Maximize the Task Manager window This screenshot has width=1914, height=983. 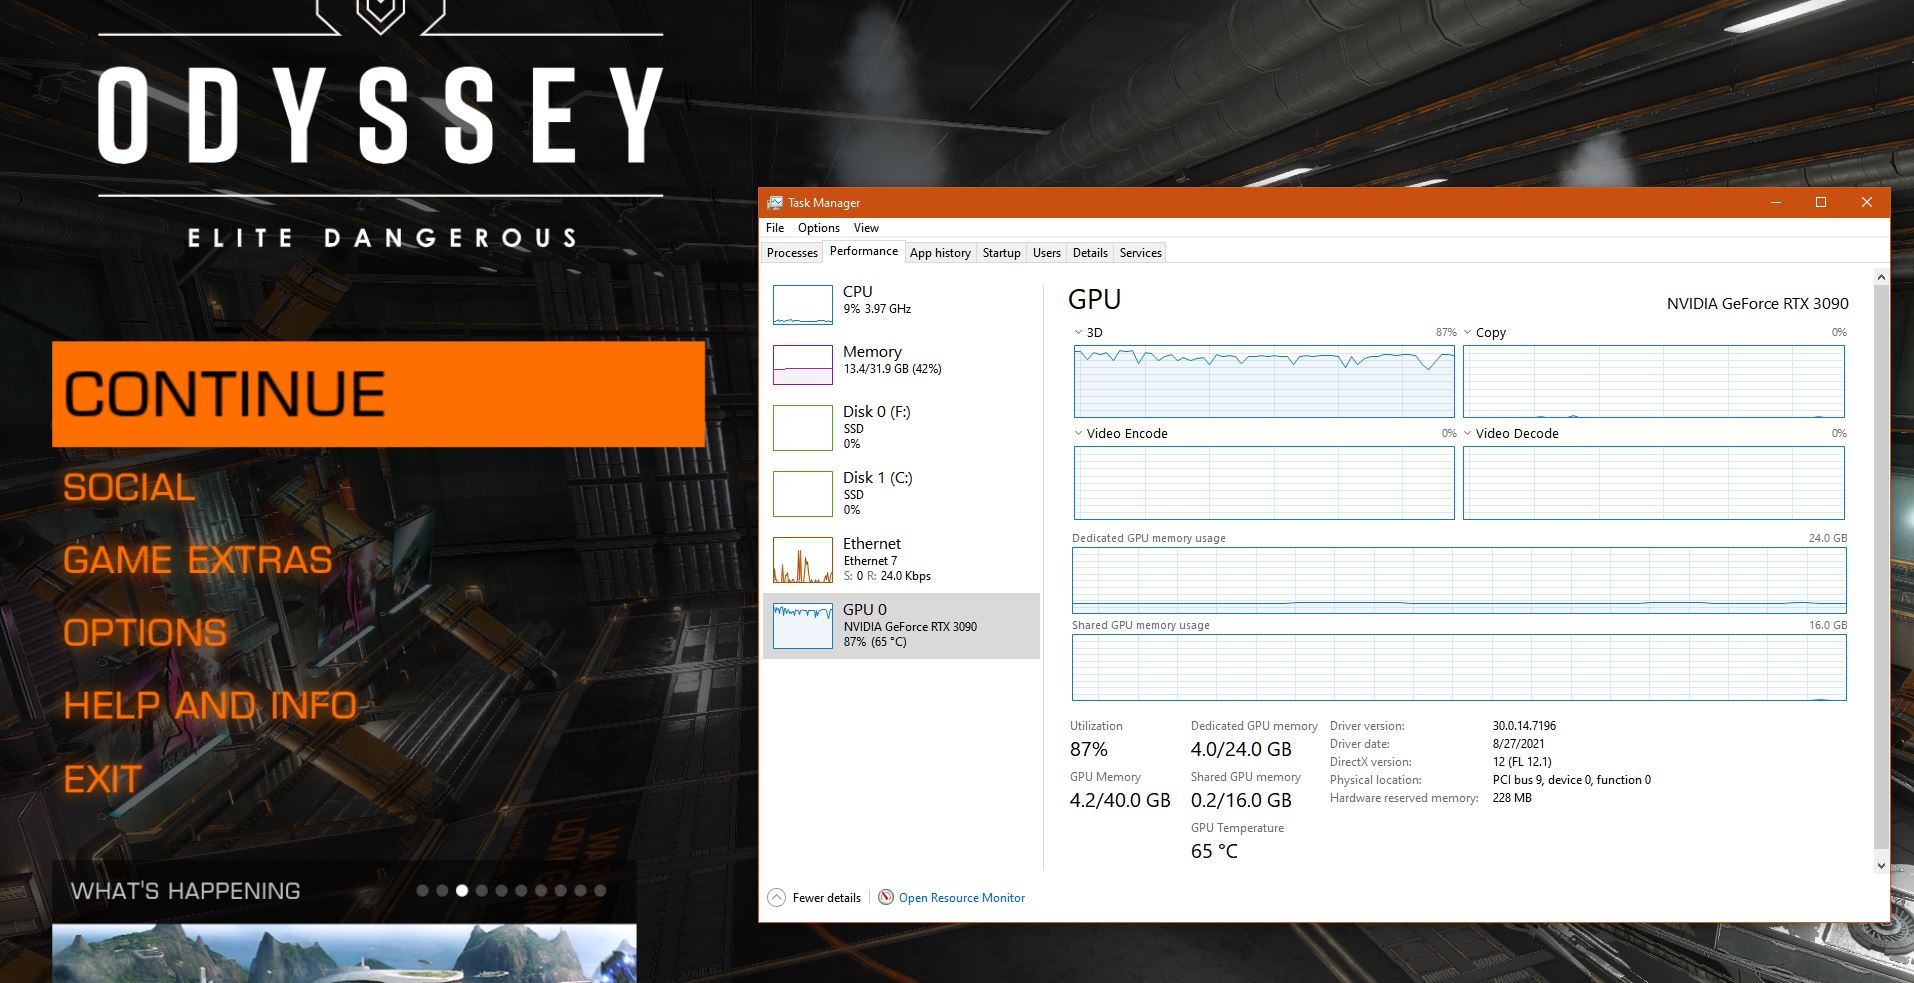[x=1821, y=202]
